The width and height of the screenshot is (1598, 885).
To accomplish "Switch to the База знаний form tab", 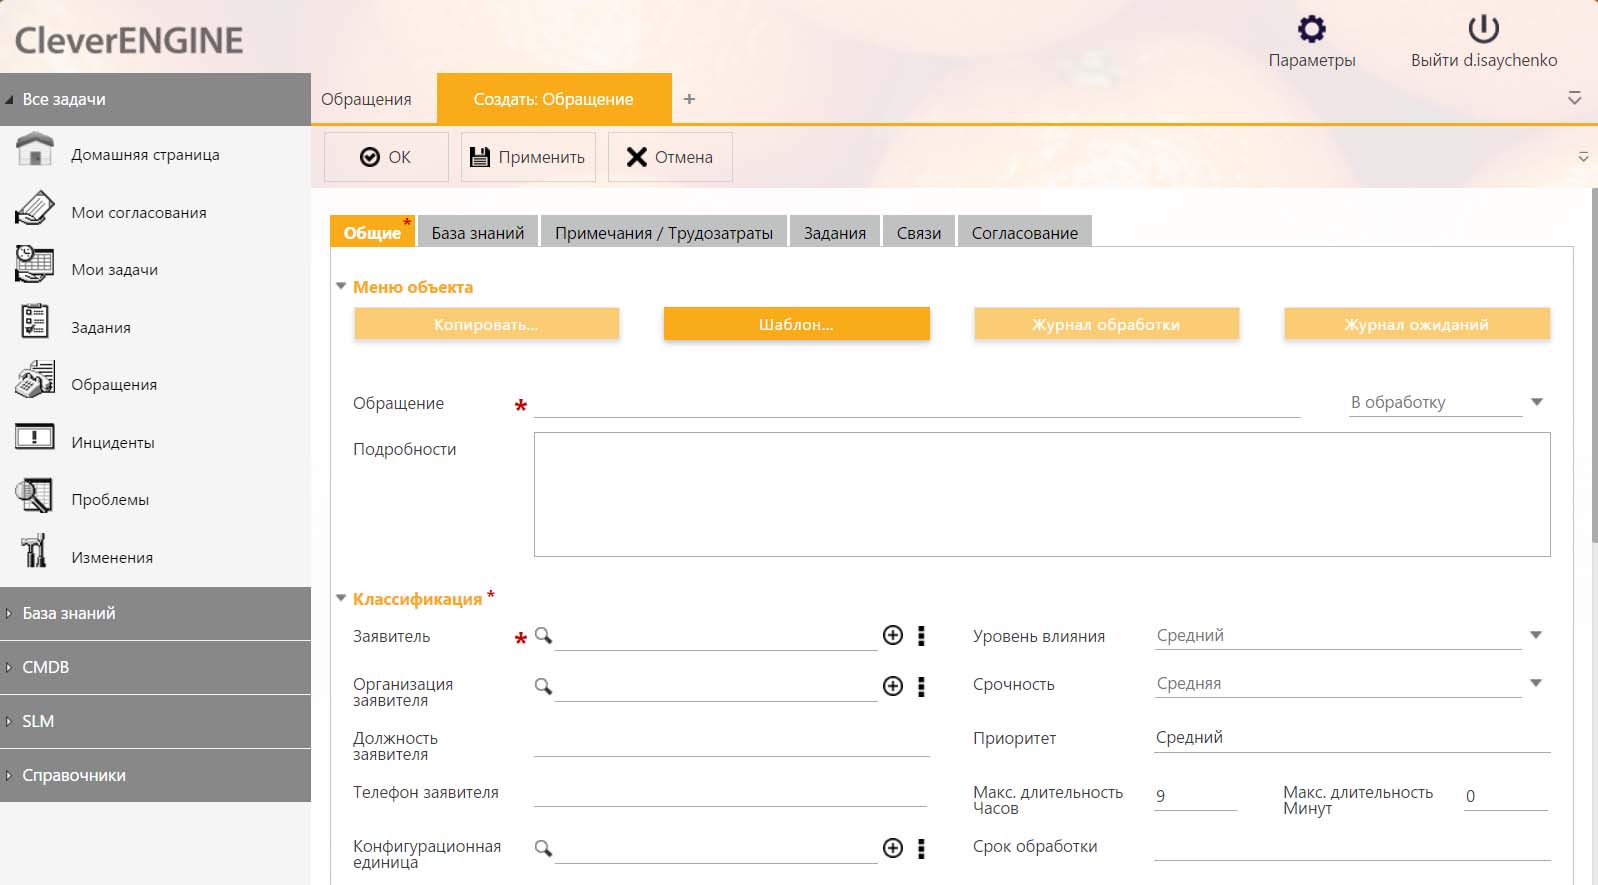I will pyautogui.click(x=478, y=232).
